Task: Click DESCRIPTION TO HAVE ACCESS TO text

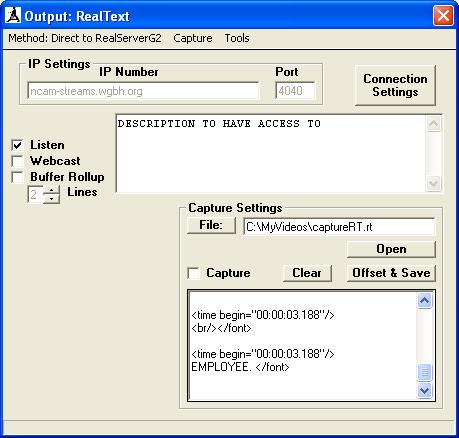Action: 219,124
